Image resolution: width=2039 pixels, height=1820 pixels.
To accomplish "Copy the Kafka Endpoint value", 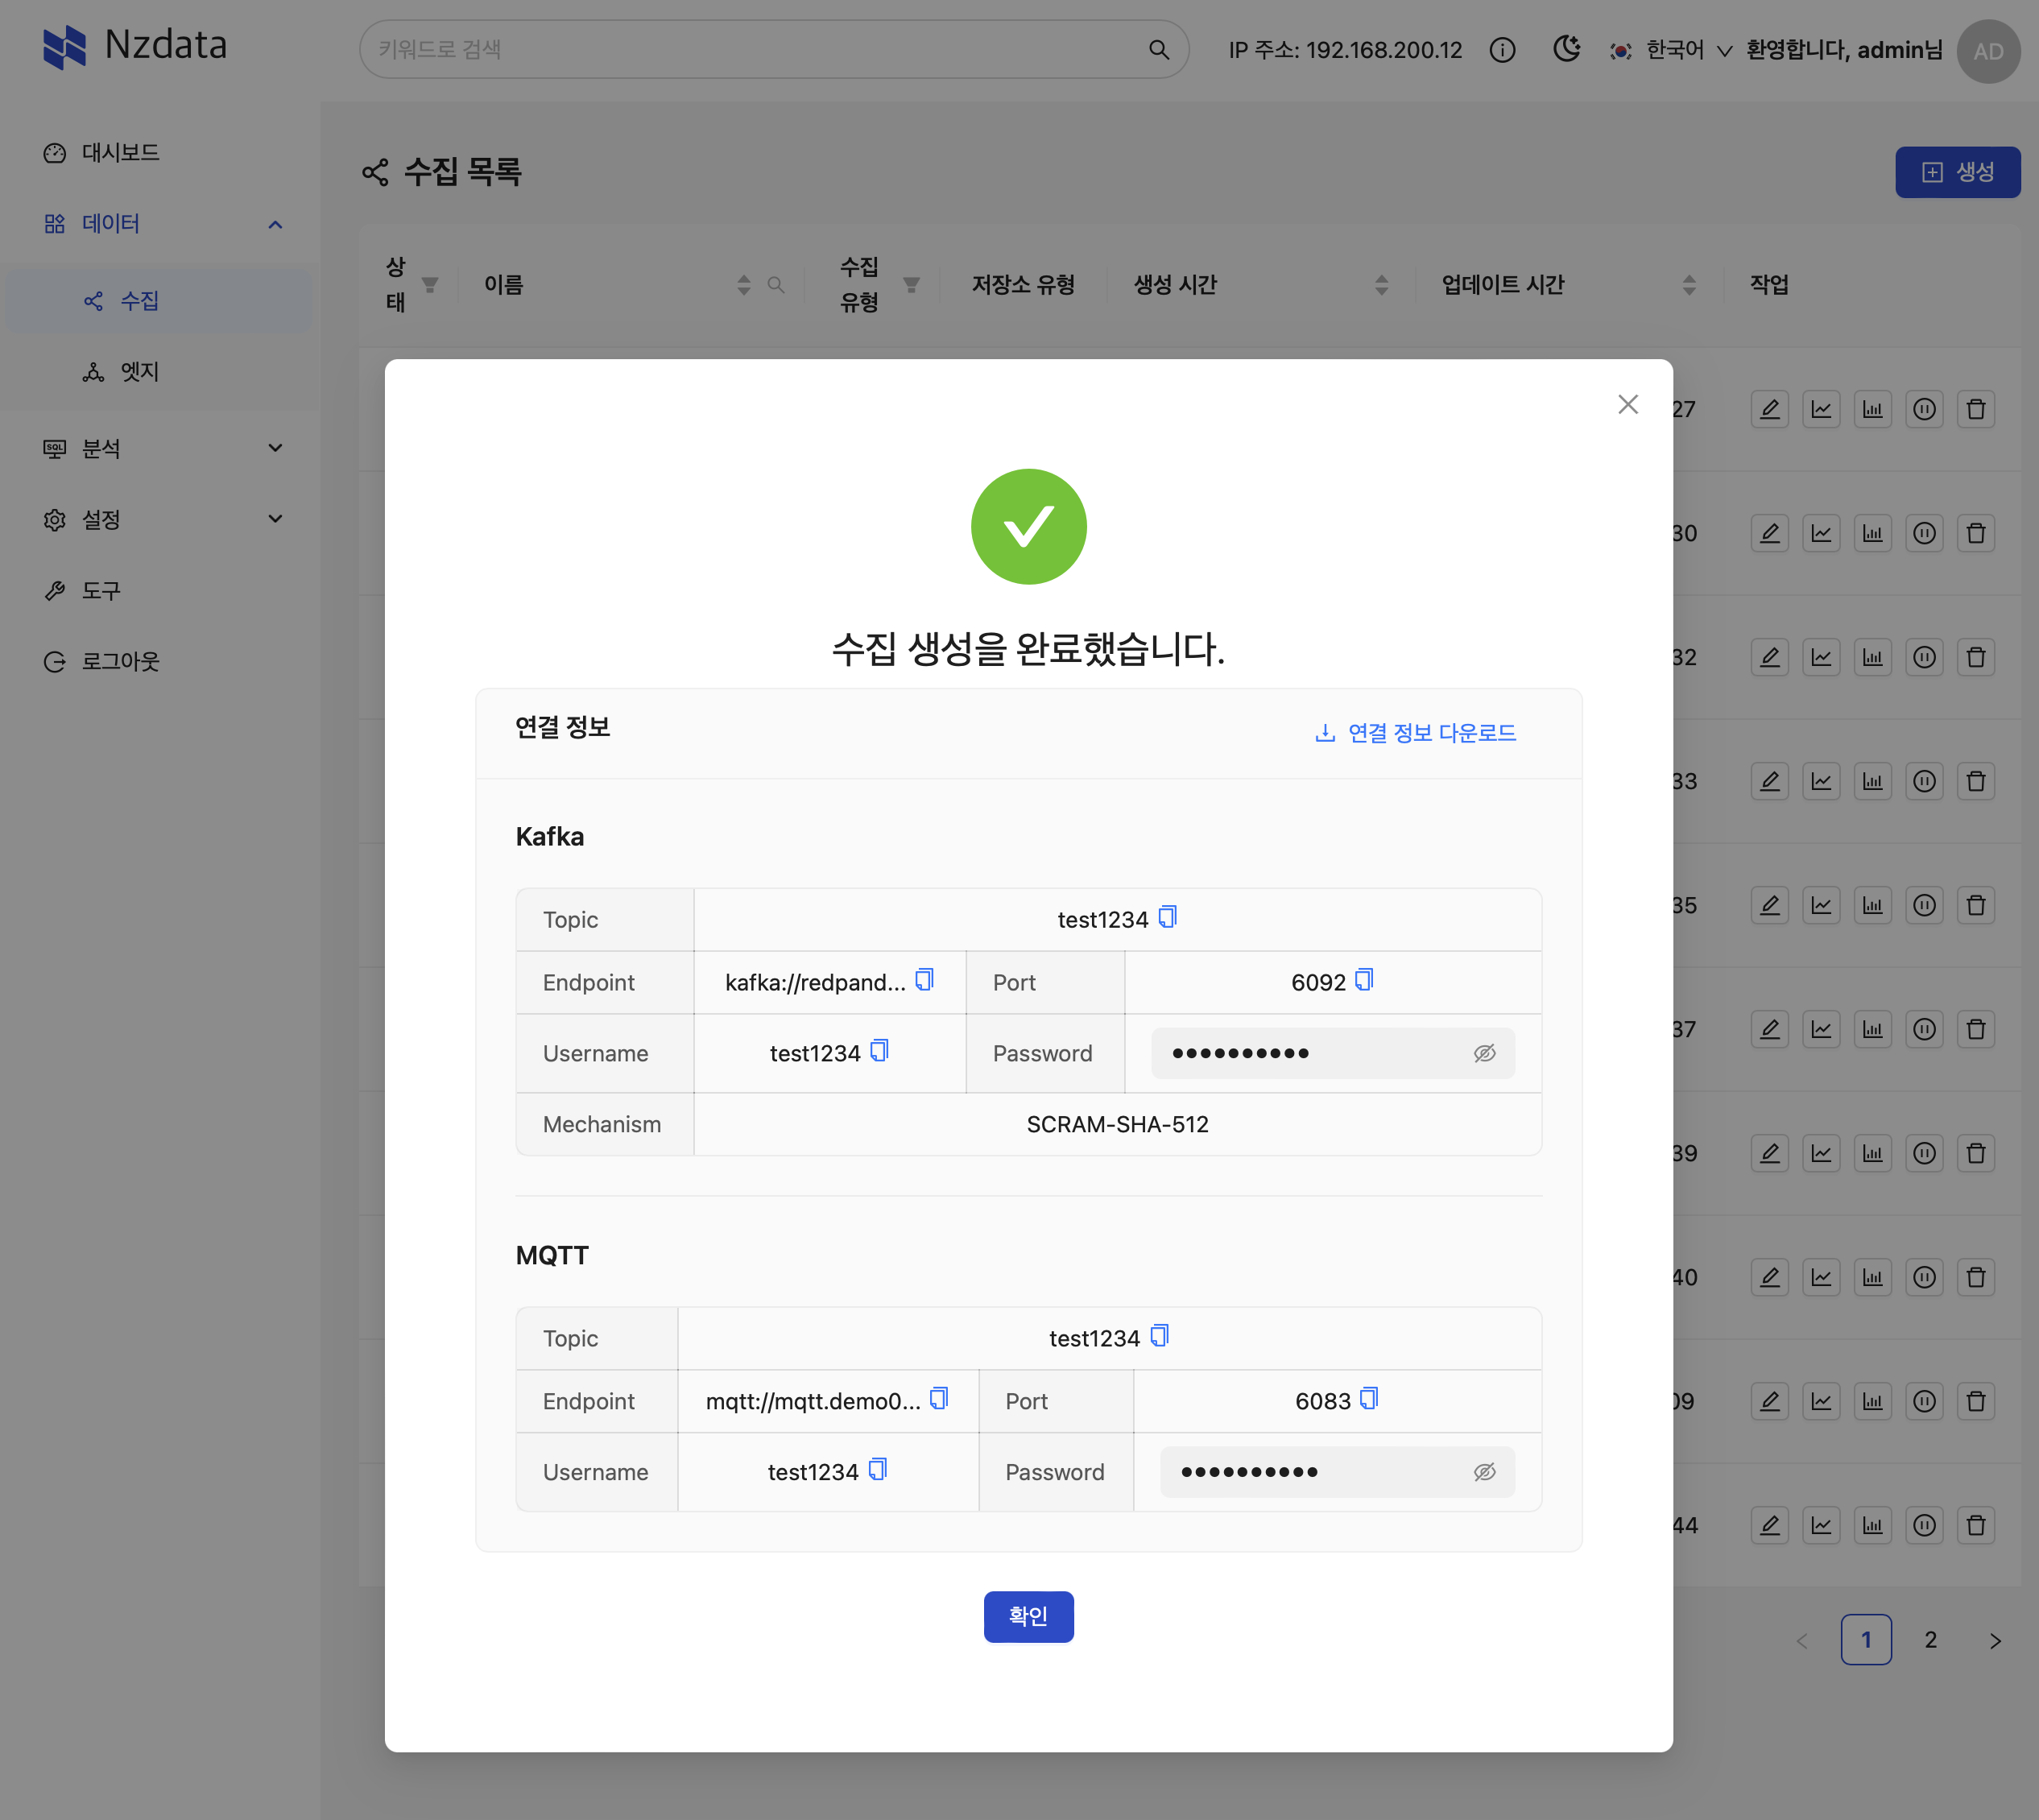I will point(925,980).
